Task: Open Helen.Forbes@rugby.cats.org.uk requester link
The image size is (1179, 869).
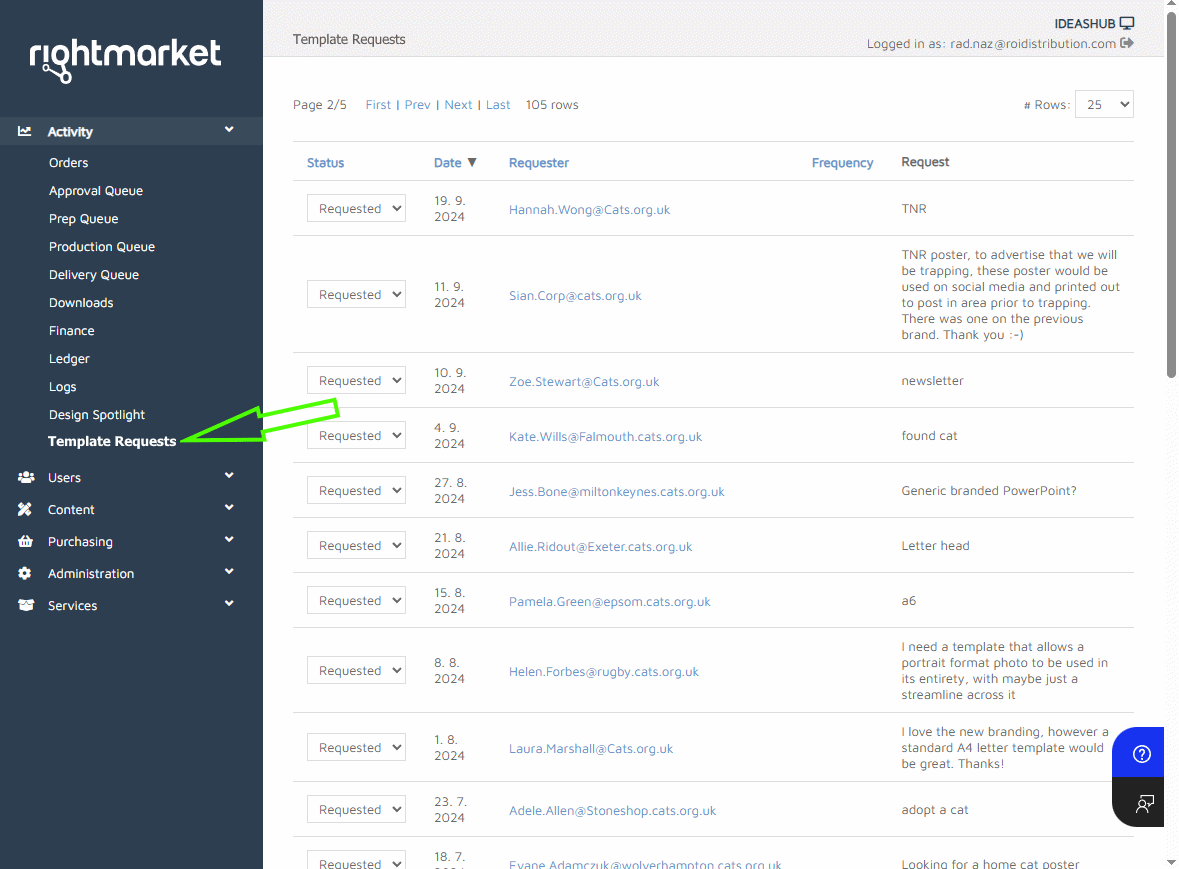Action: click(604, 671)
